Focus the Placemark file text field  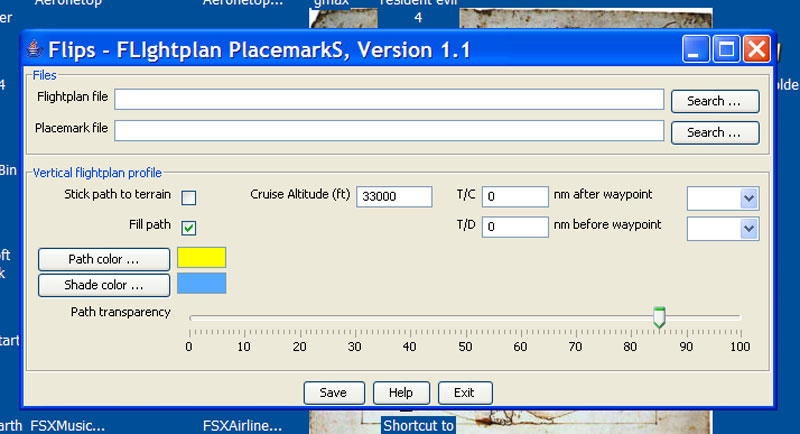click(389, 131)
